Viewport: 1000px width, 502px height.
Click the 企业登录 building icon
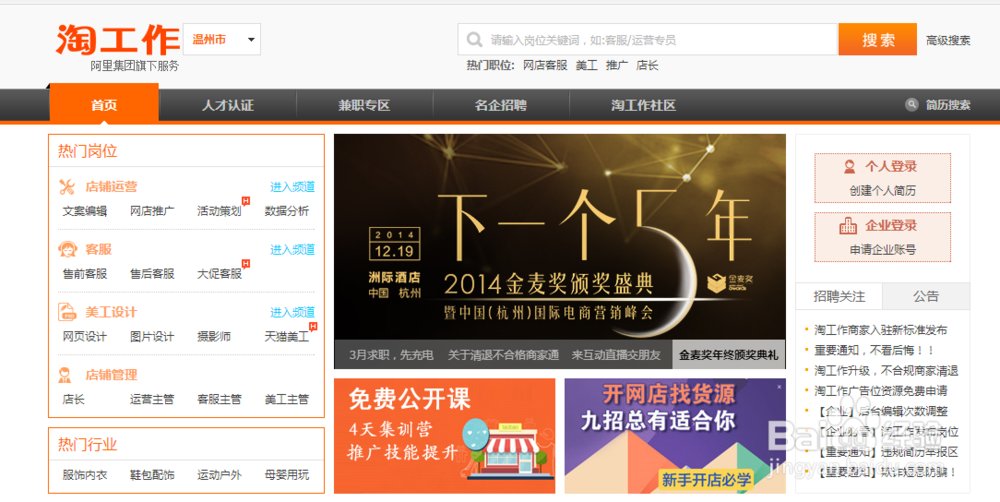tap(848, 226)
